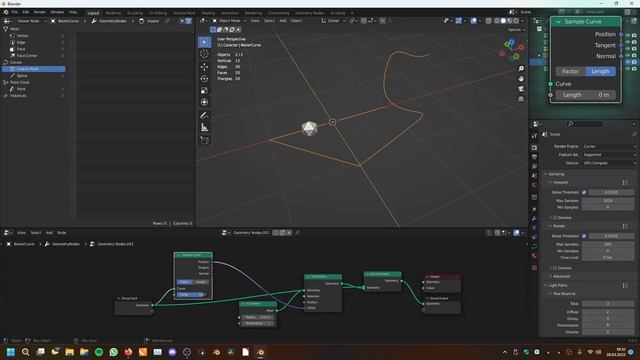The image size is (640, 360).
Task: Open taskbar search magnifier
Action: coord(25,352)
